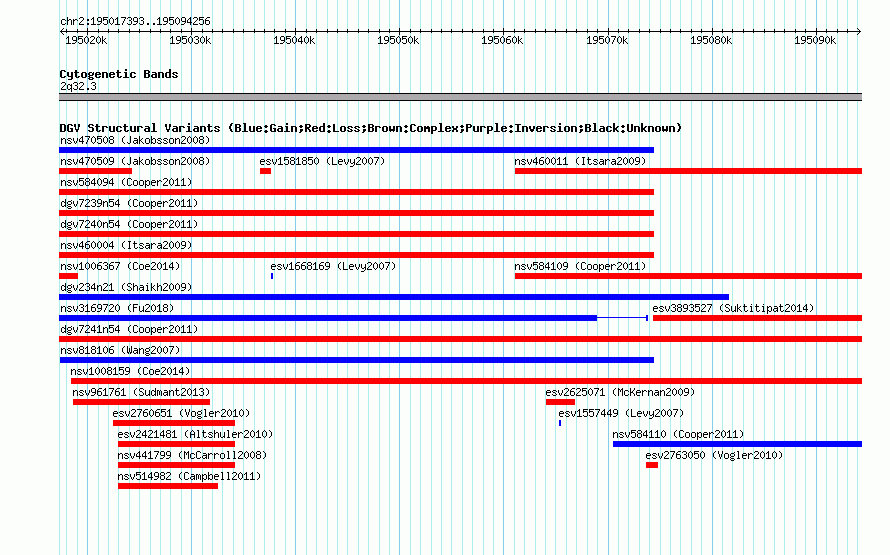Select the blue dgv234n21 gain bar
This screenshot has height=555, width=890.
[394, 297]
